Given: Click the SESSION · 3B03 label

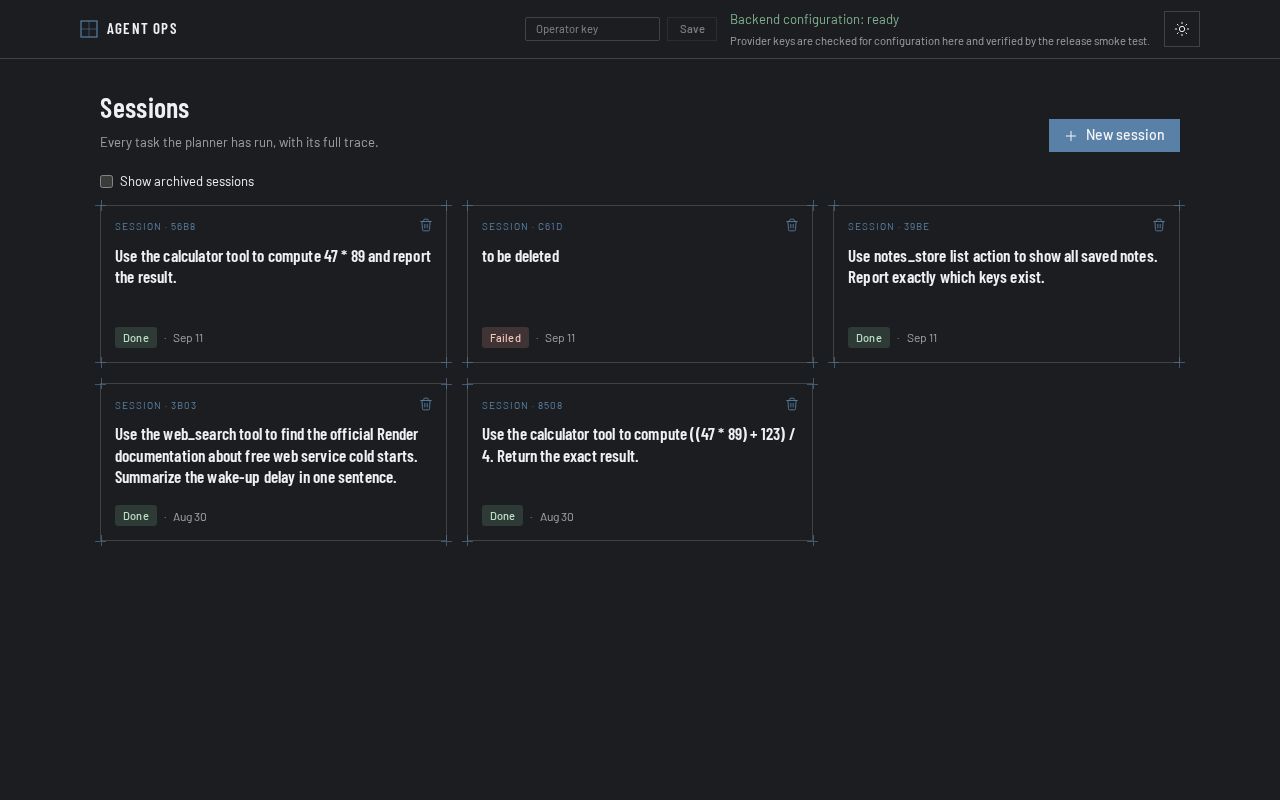Looking at the screenshot, I should click(x=156, y=406).
